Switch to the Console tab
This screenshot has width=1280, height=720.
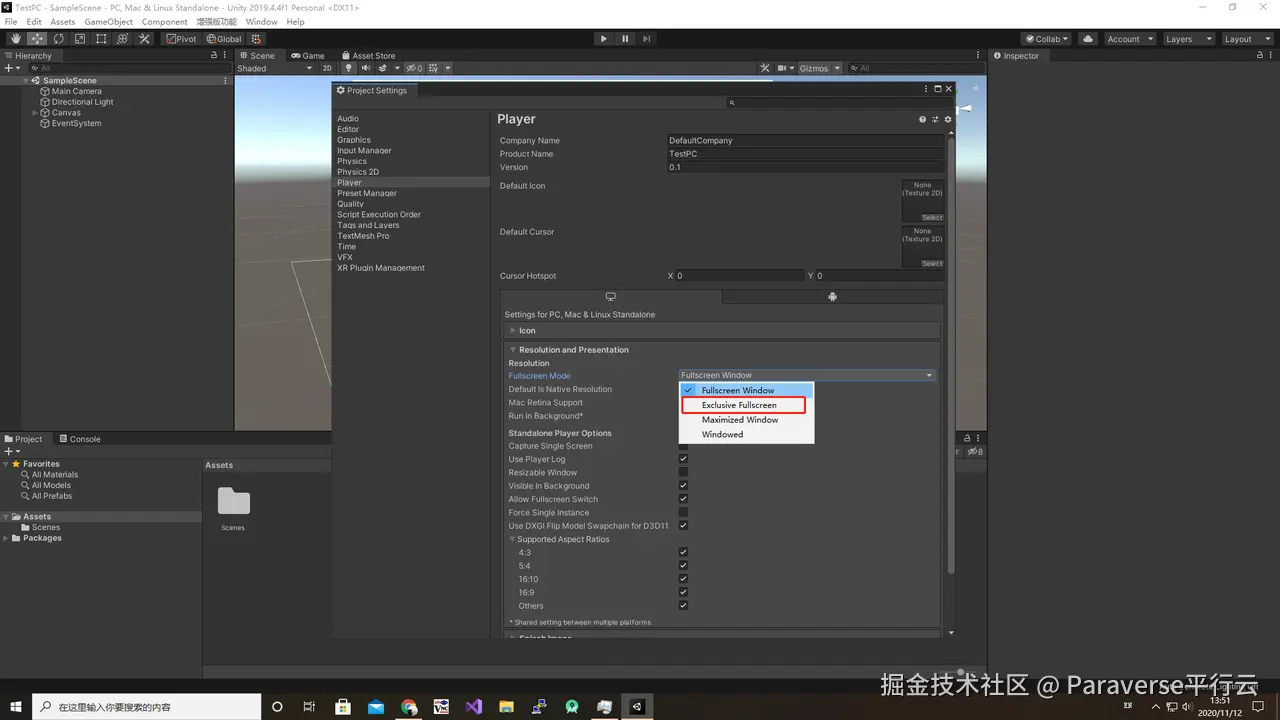(x=80, y=439)
